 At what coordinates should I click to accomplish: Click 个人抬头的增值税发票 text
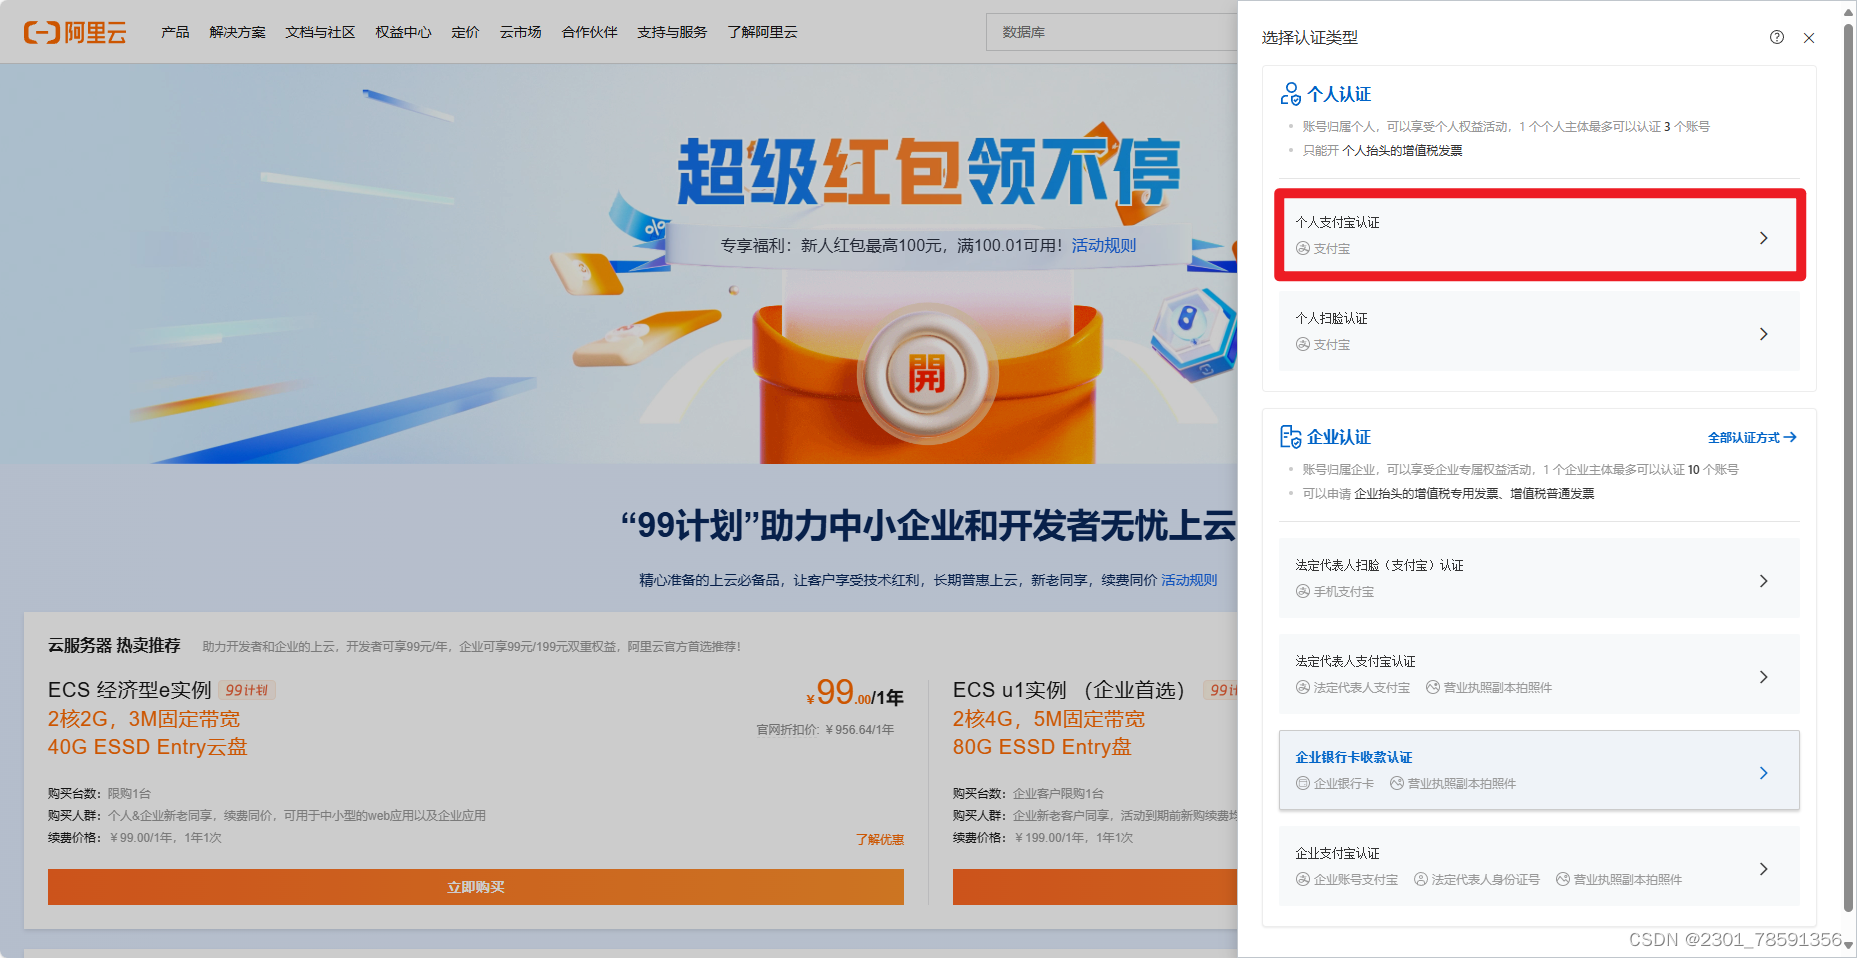[1402, 150]
